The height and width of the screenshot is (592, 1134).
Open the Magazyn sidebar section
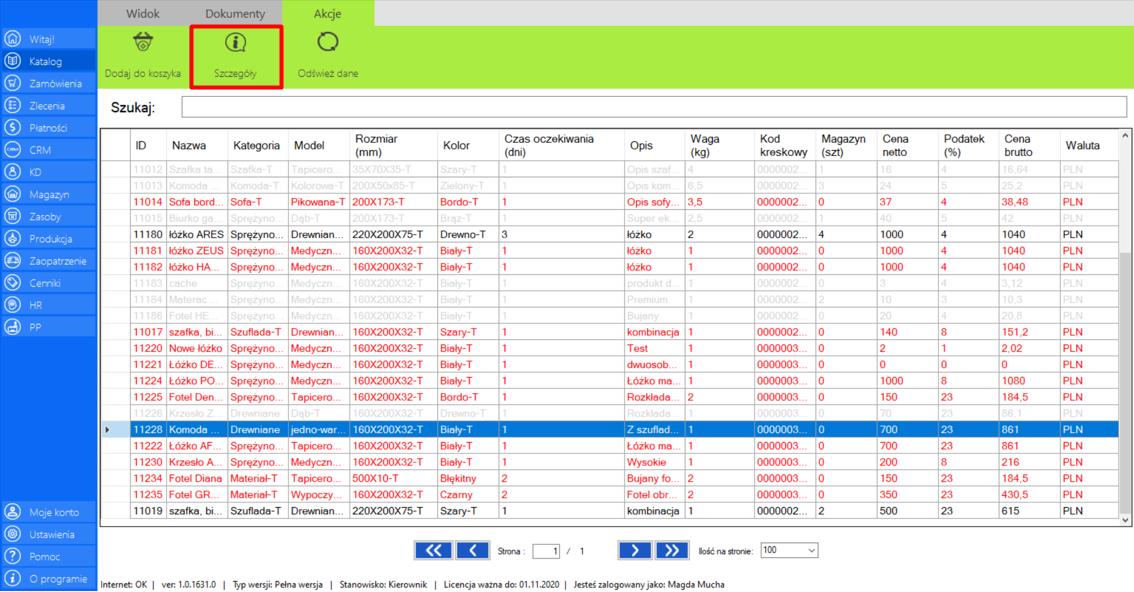[48, 194]
